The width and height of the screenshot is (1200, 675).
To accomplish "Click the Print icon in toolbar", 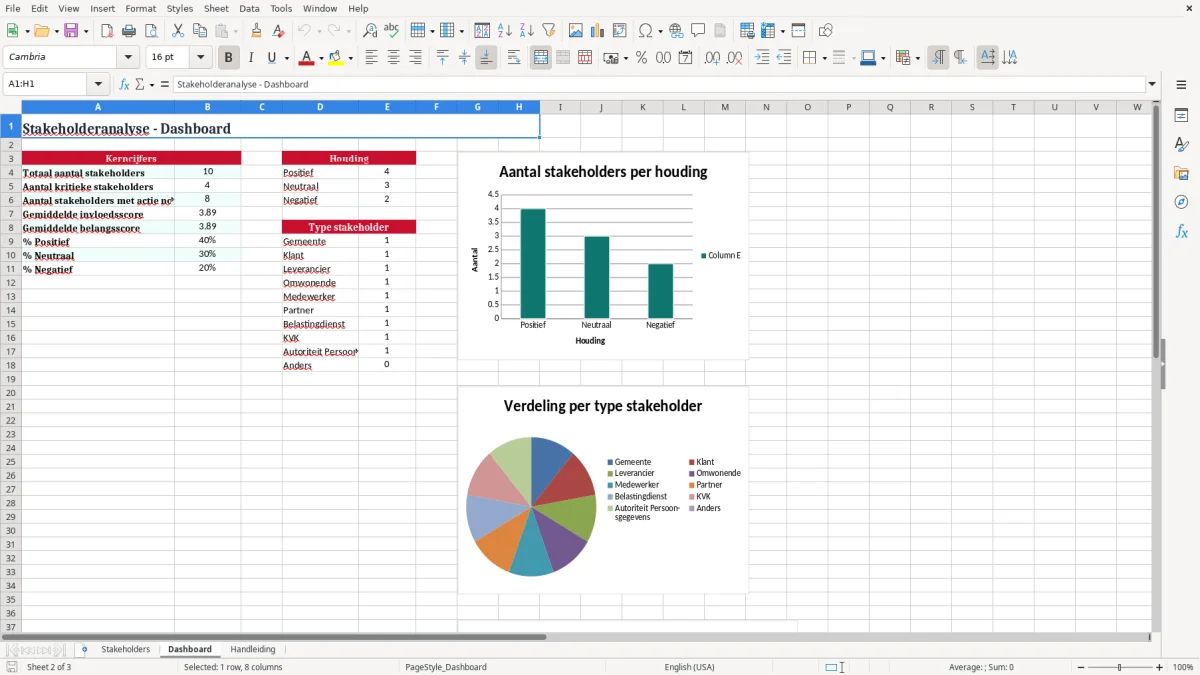I will point(129,31).
